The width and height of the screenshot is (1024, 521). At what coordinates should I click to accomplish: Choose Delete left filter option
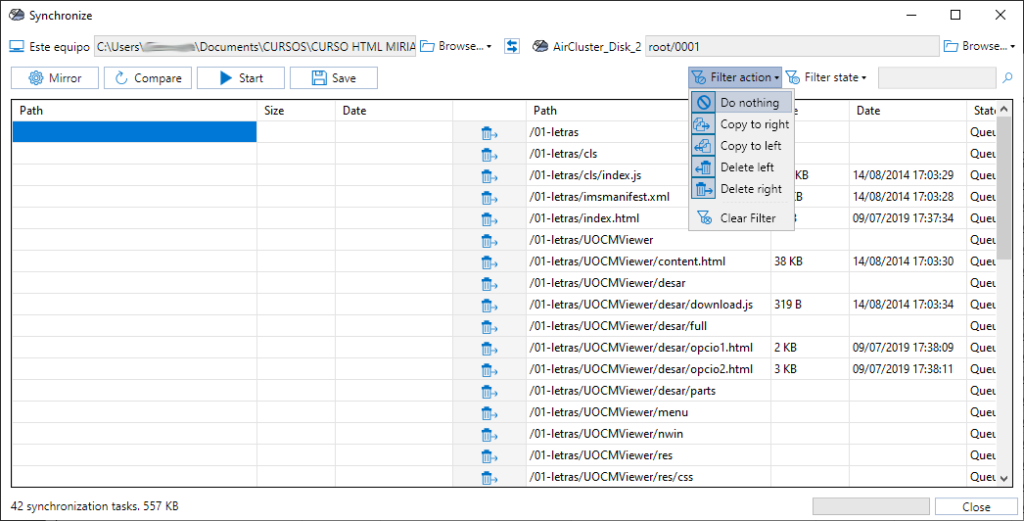(x=741, y=167)
